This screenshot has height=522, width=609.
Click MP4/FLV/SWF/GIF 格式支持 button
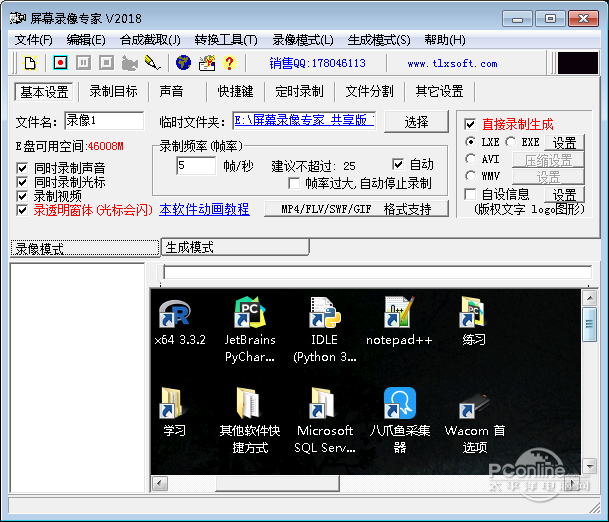[356, 209]
